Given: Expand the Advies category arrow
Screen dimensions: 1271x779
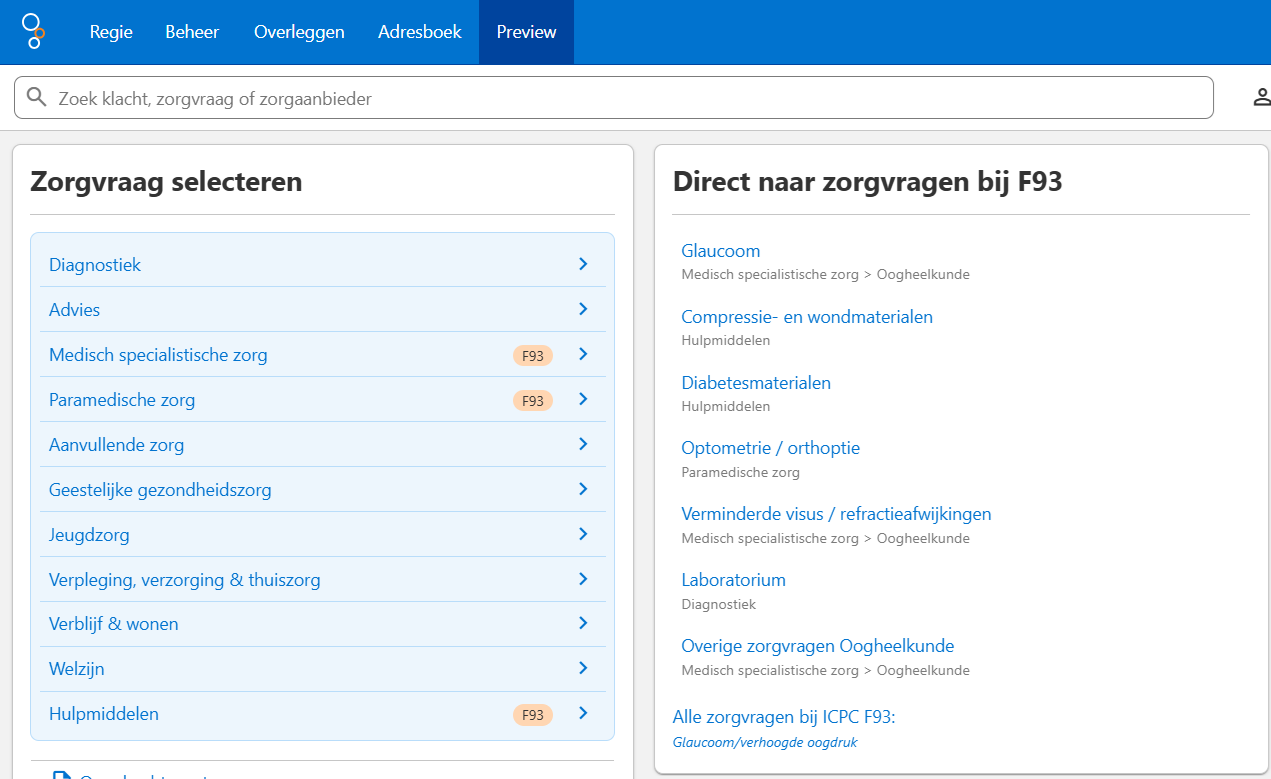Looking at the screenshot, I should pyautogui.click(x=583, y=309).
